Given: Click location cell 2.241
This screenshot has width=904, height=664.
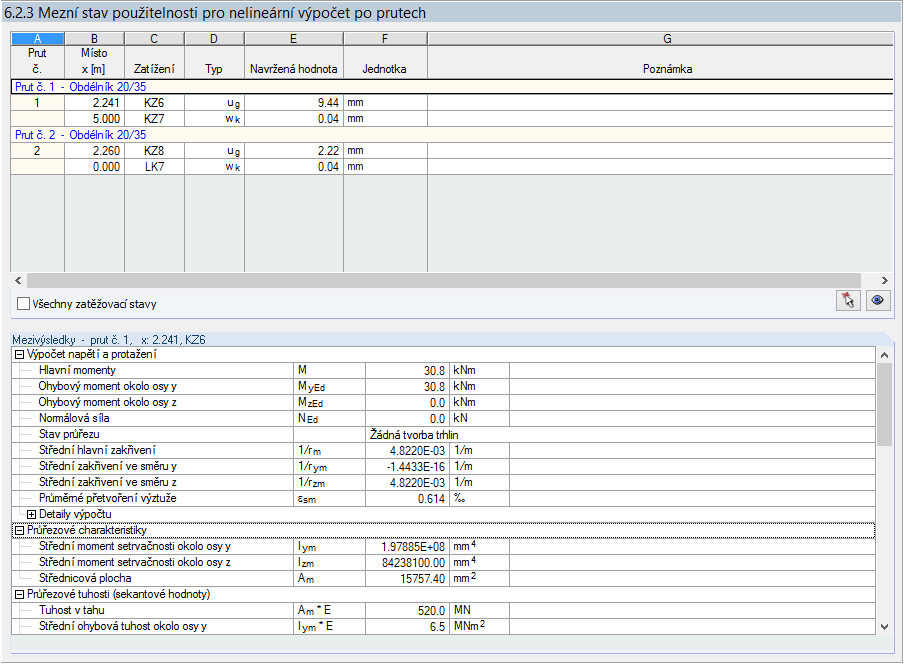Looking at the screenshot, I should click(95, 103).
